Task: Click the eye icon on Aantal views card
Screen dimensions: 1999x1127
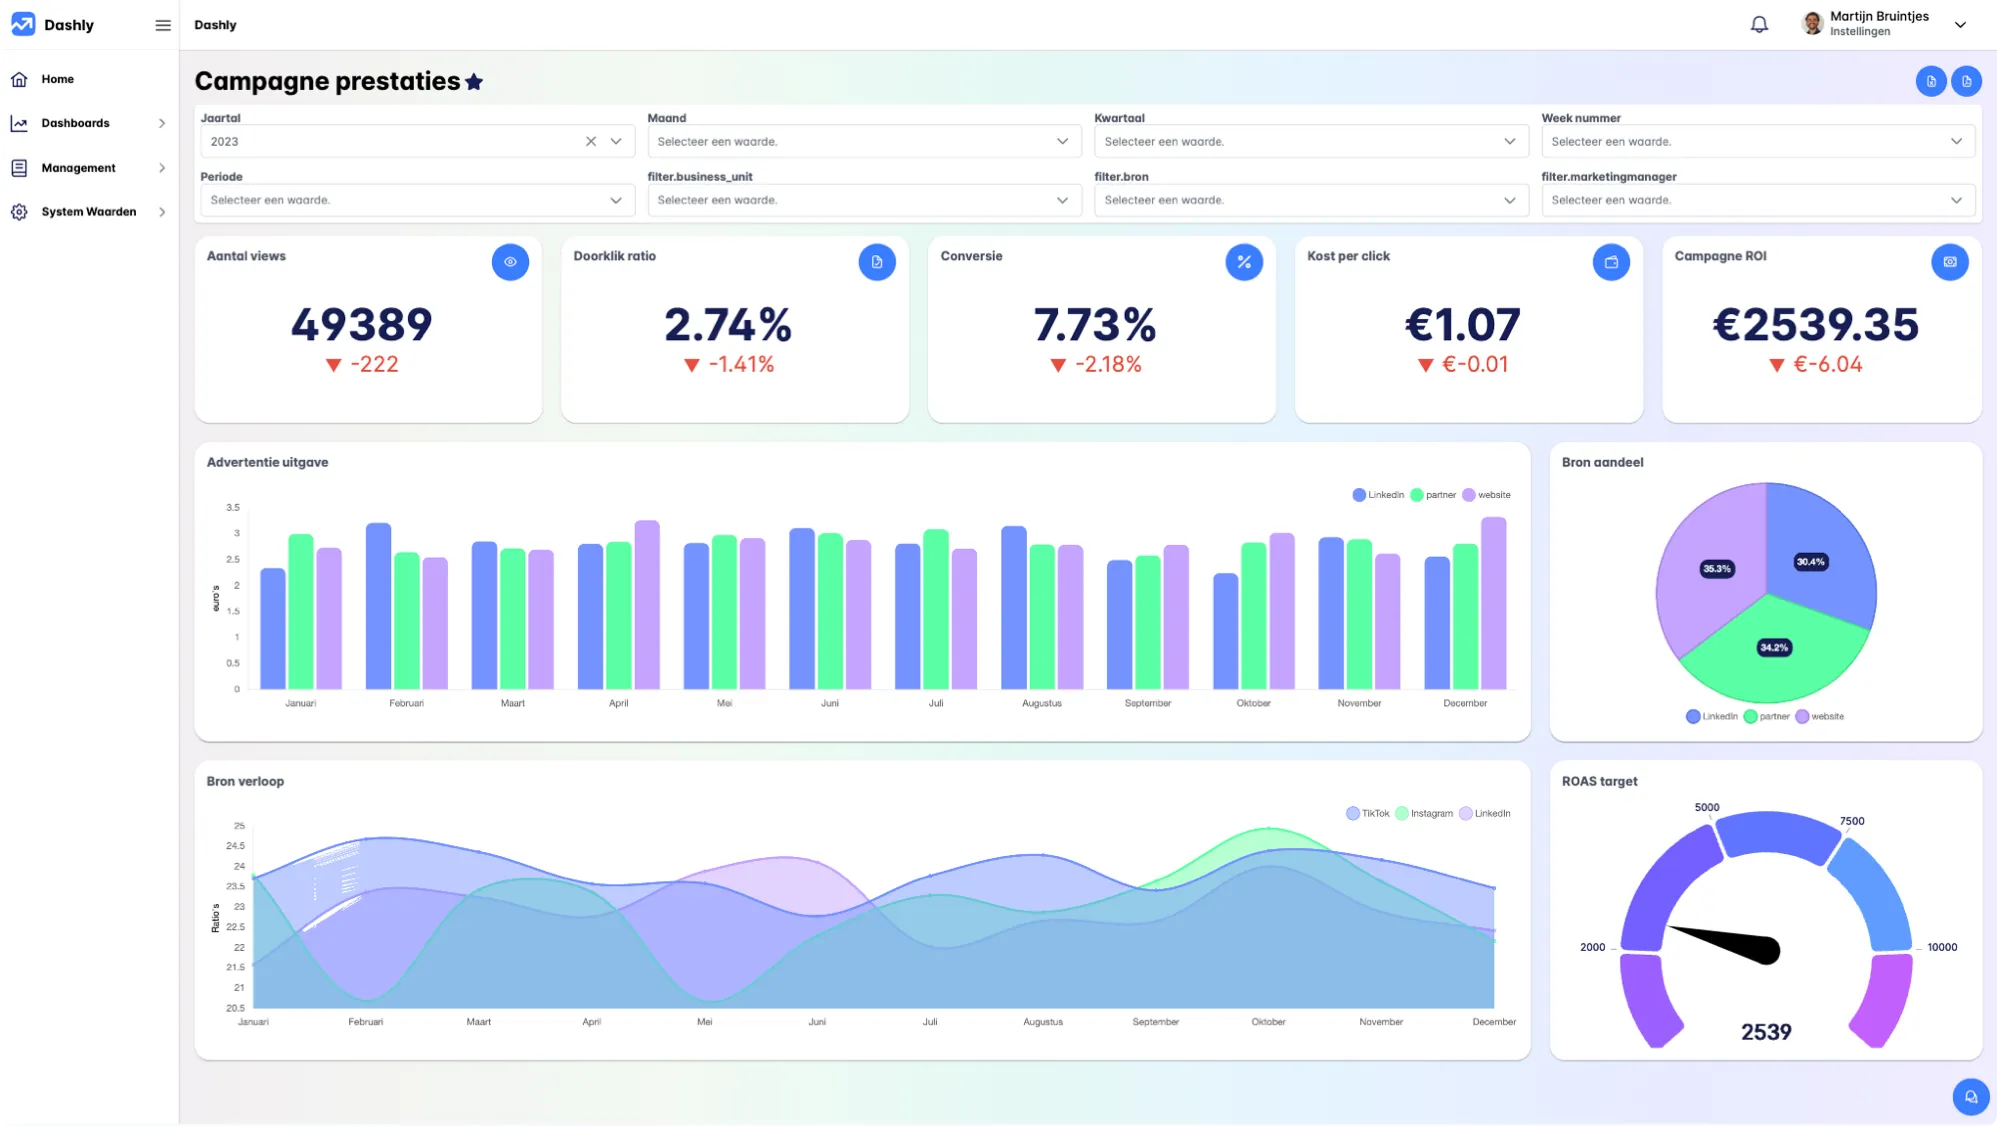Action: (x=510, y=262)
